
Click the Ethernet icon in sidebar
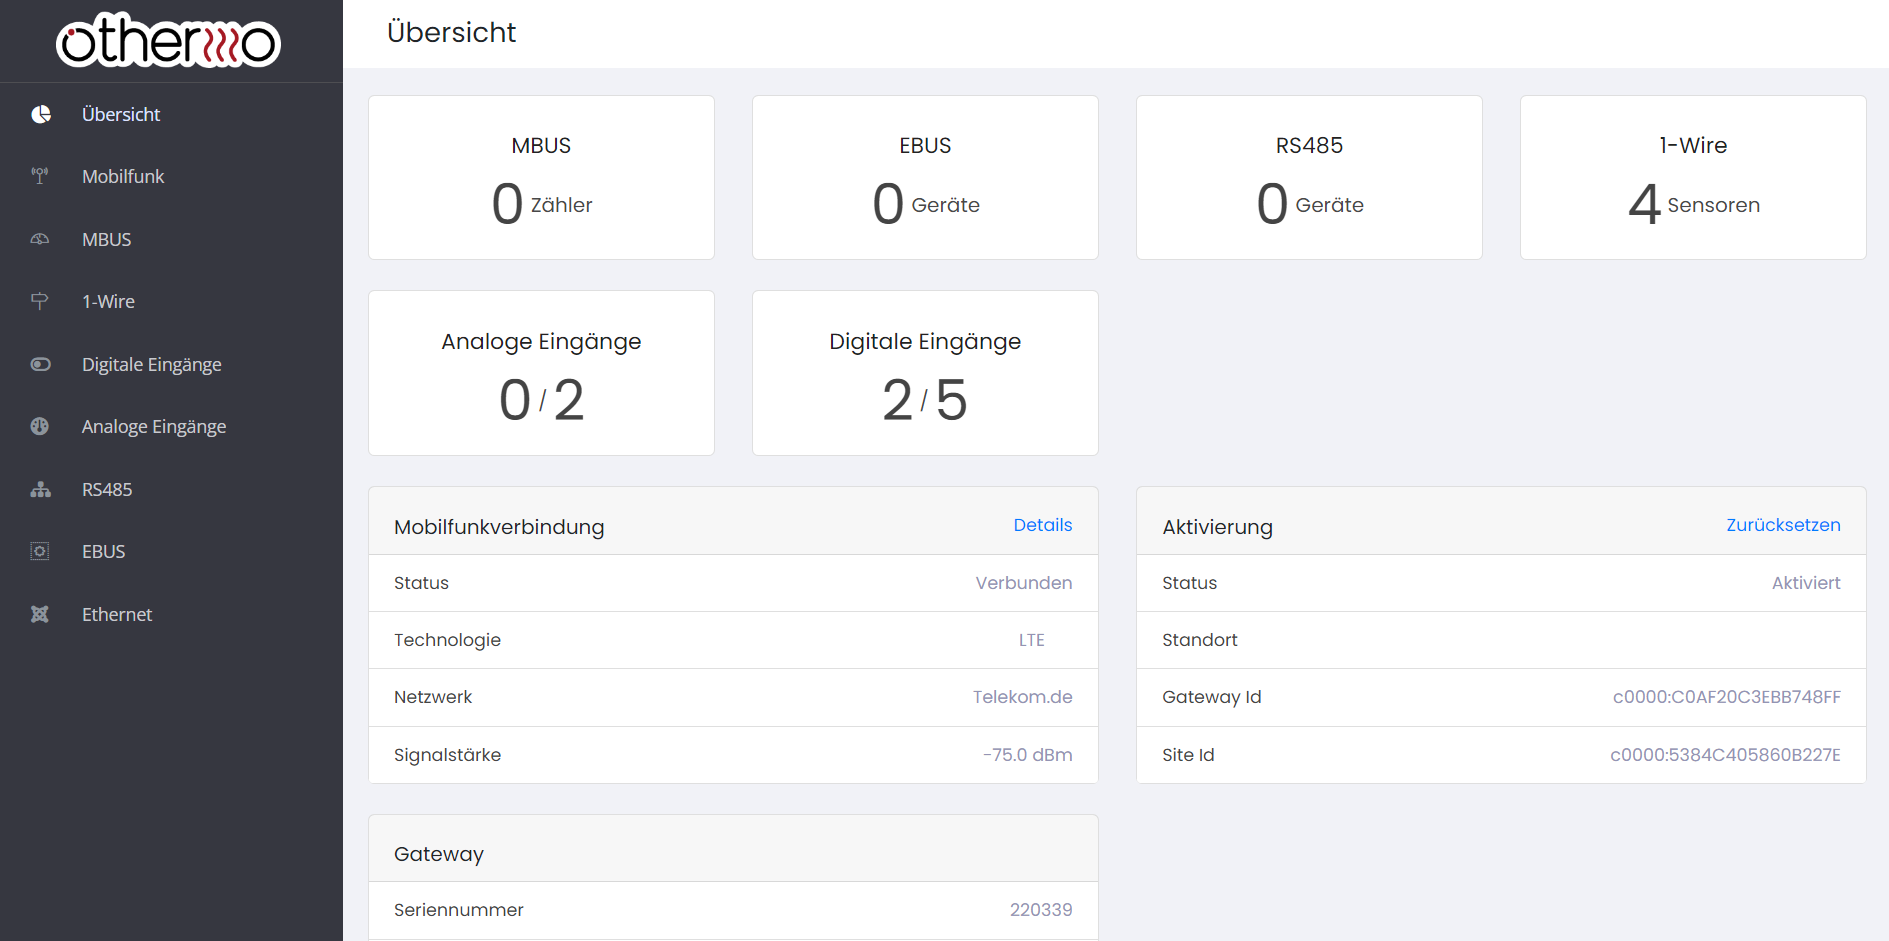tap(40, 614)
